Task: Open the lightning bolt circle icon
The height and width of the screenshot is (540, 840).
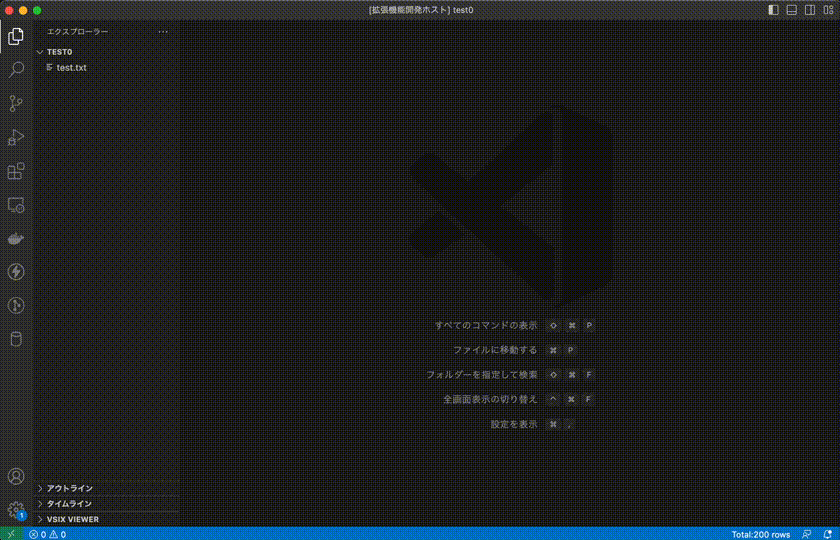Action: tap(16, 272)
